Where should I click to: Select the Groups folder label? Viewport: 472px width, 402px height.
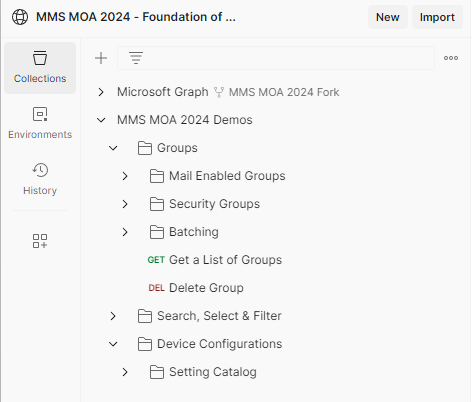177,148
